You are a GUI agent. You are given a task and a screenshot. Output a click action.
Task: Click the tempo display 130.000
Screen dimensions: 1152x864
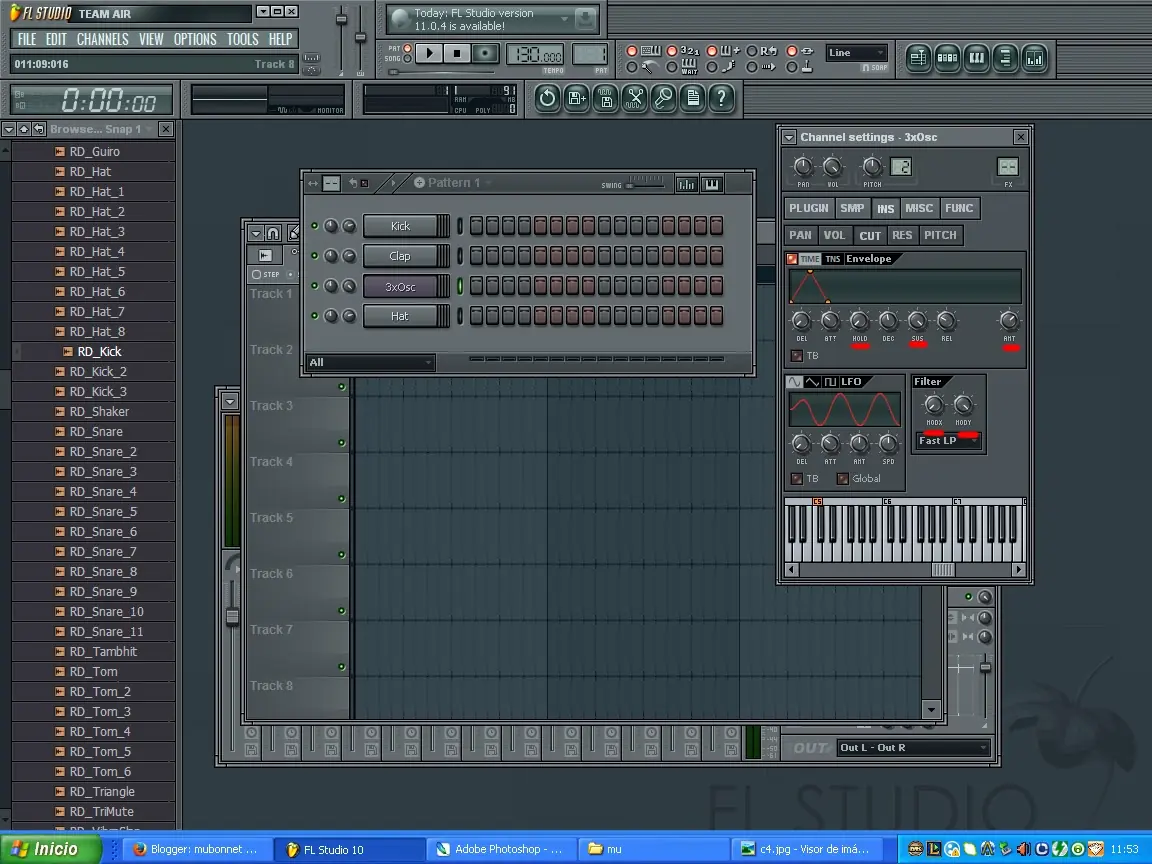[x=536, y=54]
